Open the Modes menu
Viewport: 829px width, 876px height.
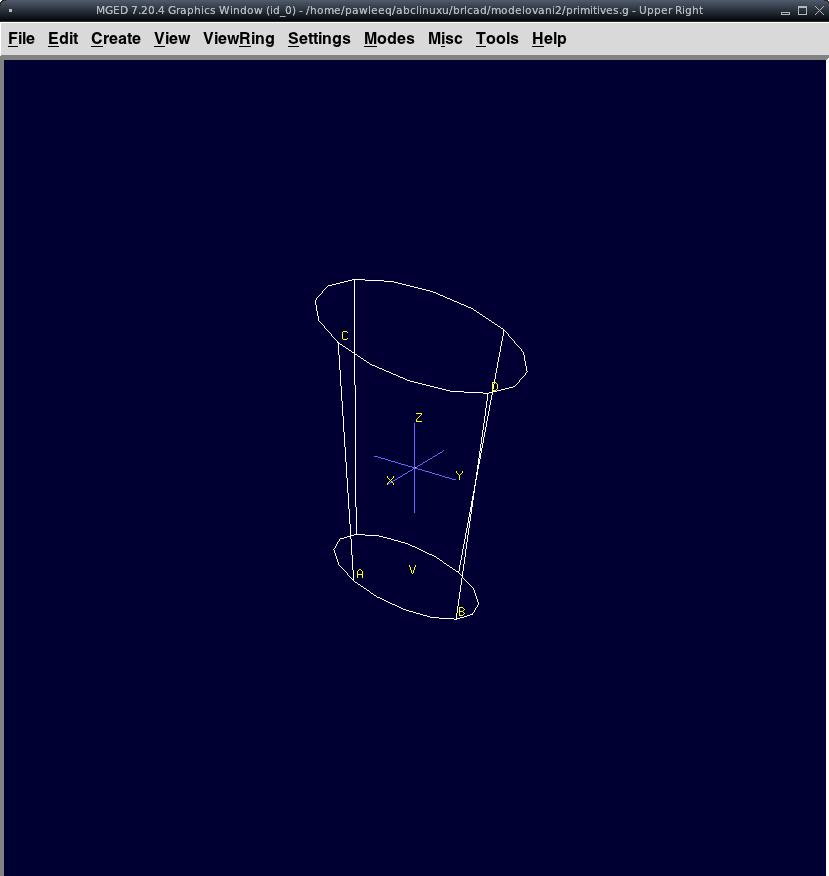[389, 39]
